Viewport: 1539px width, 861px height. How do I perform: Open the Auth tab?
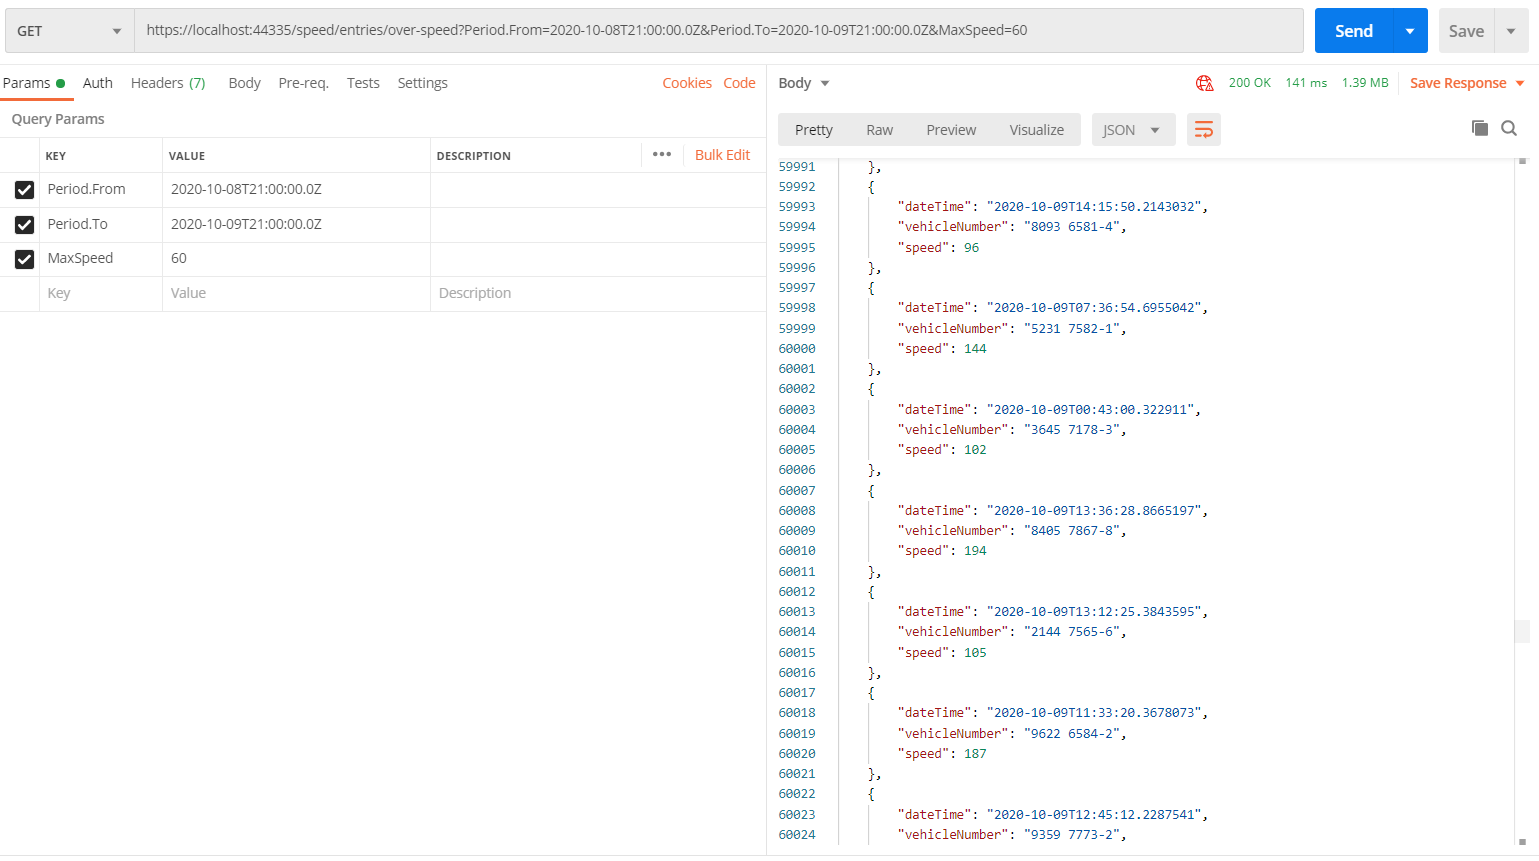pyautogui.click(x=98, y=83)
